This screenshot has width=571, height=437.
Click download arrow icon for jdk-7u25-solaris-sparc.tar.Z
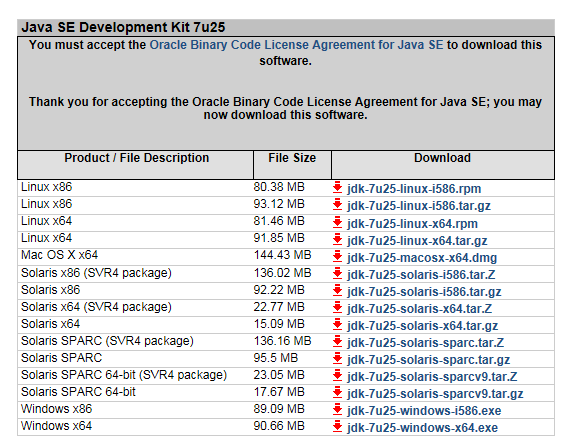pos(338,342)
